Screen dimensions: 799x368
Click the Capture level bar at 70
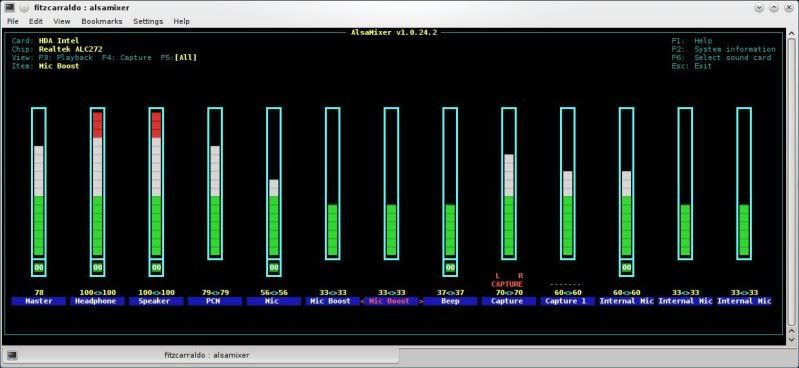(509, 183)
